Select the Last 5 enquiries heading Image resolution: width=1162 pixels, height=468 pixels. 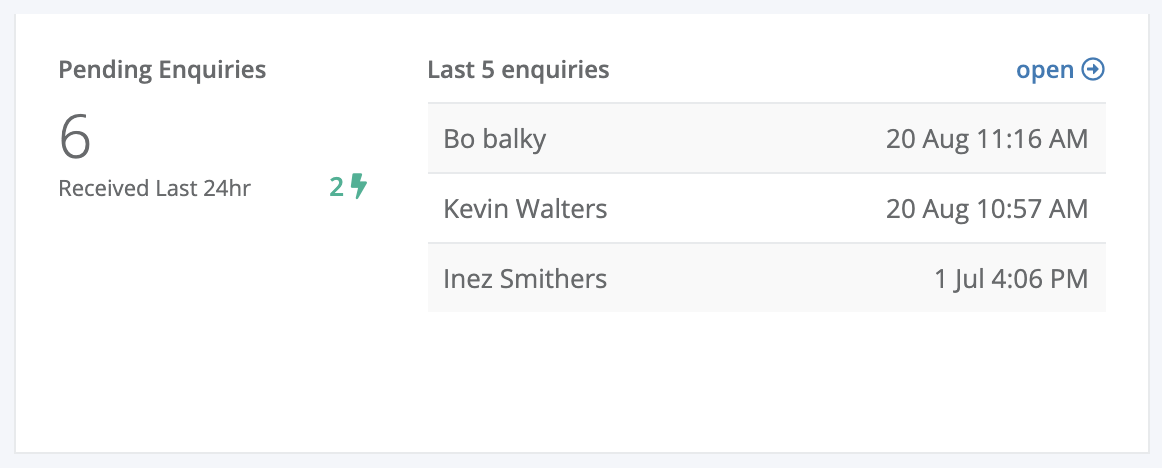pos(519,70)
